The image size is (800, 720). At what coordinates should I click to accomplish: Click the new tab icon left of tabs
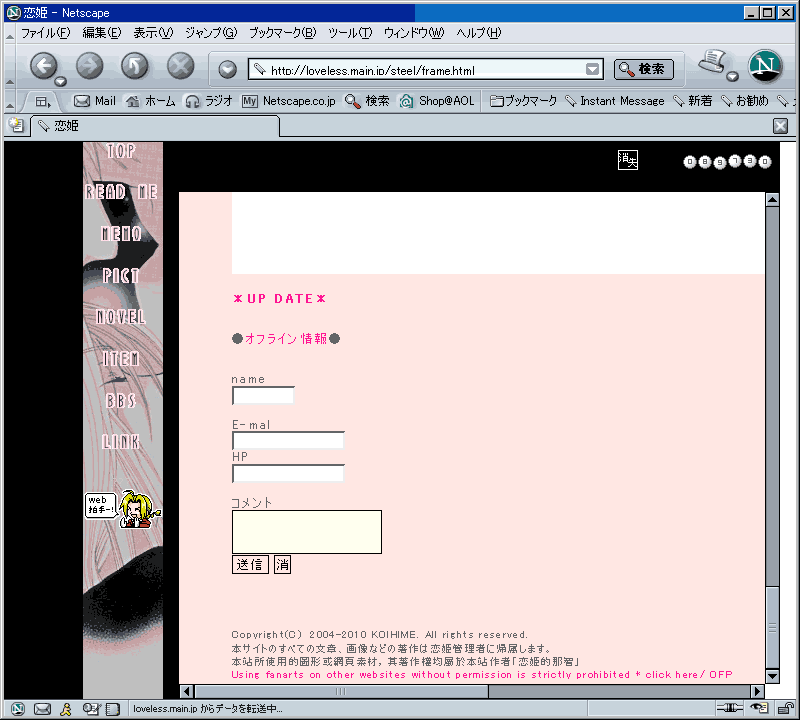16,125
